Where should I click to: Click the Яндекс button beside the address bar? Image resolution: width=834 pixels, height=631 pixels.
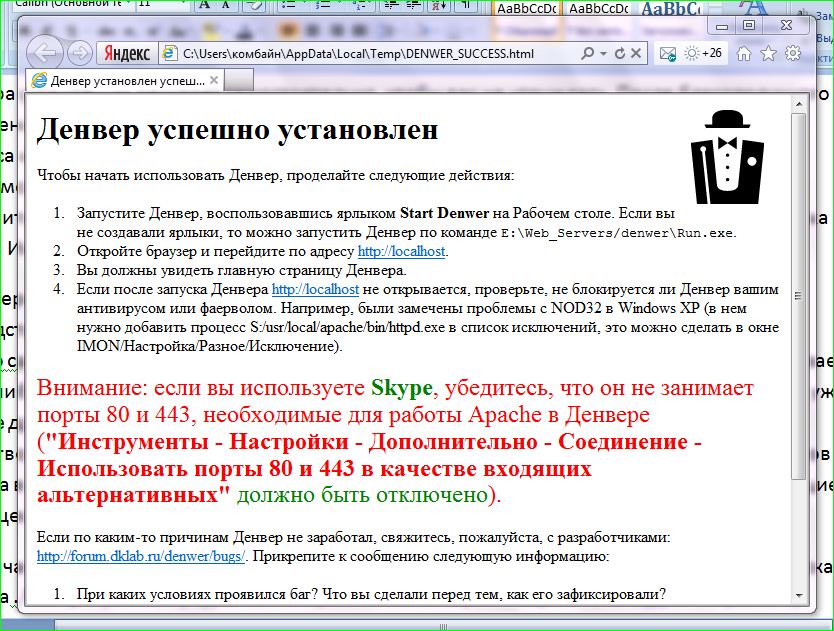pyautogui.click(x=127, y=53)
